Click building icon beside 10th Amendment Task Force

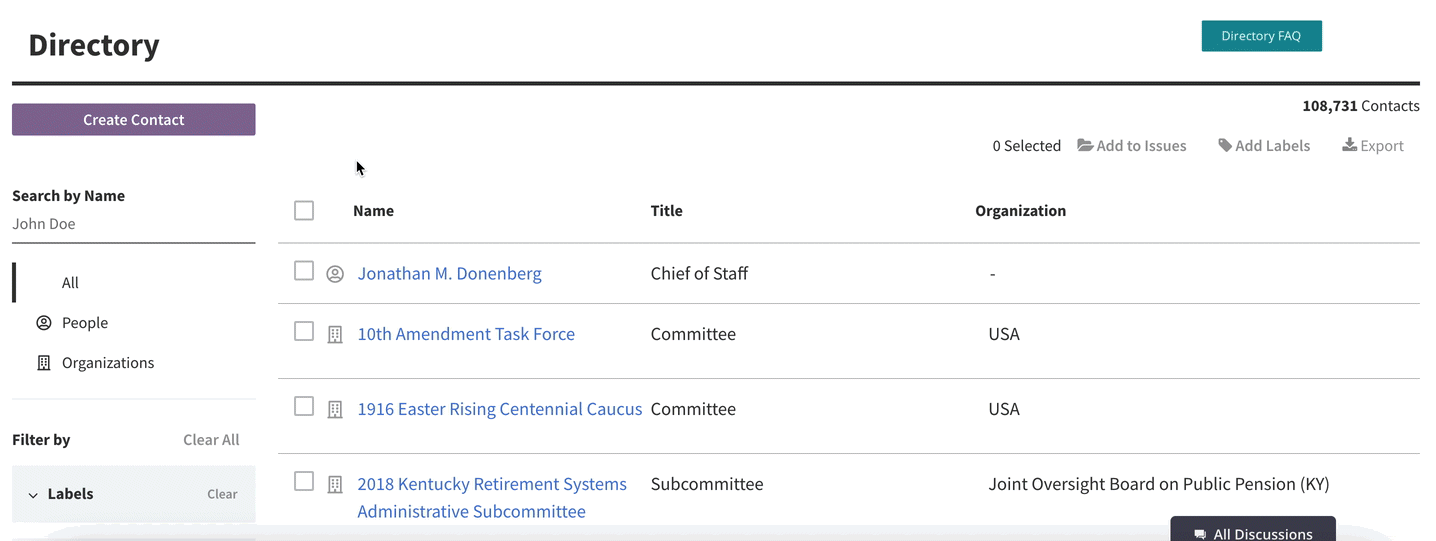pos(335,334)
